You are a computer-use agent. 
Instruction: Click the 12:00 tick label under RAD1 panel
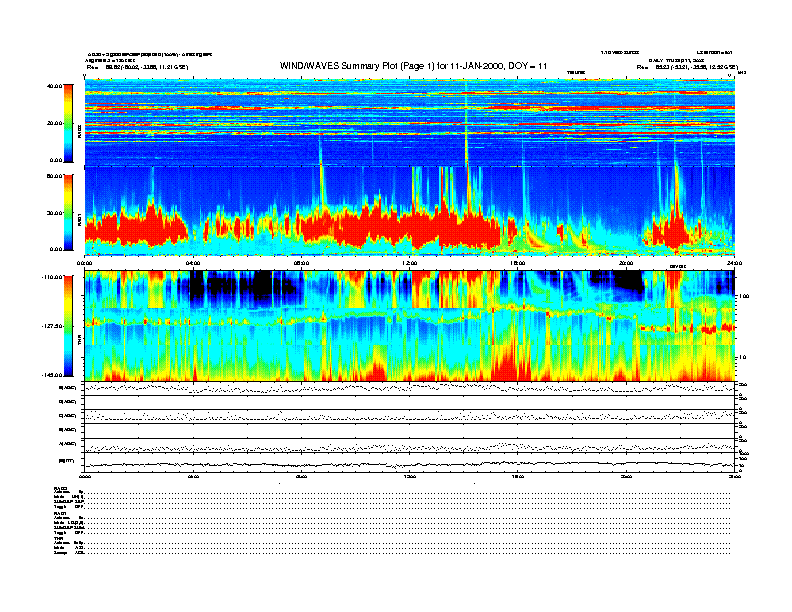410,263
